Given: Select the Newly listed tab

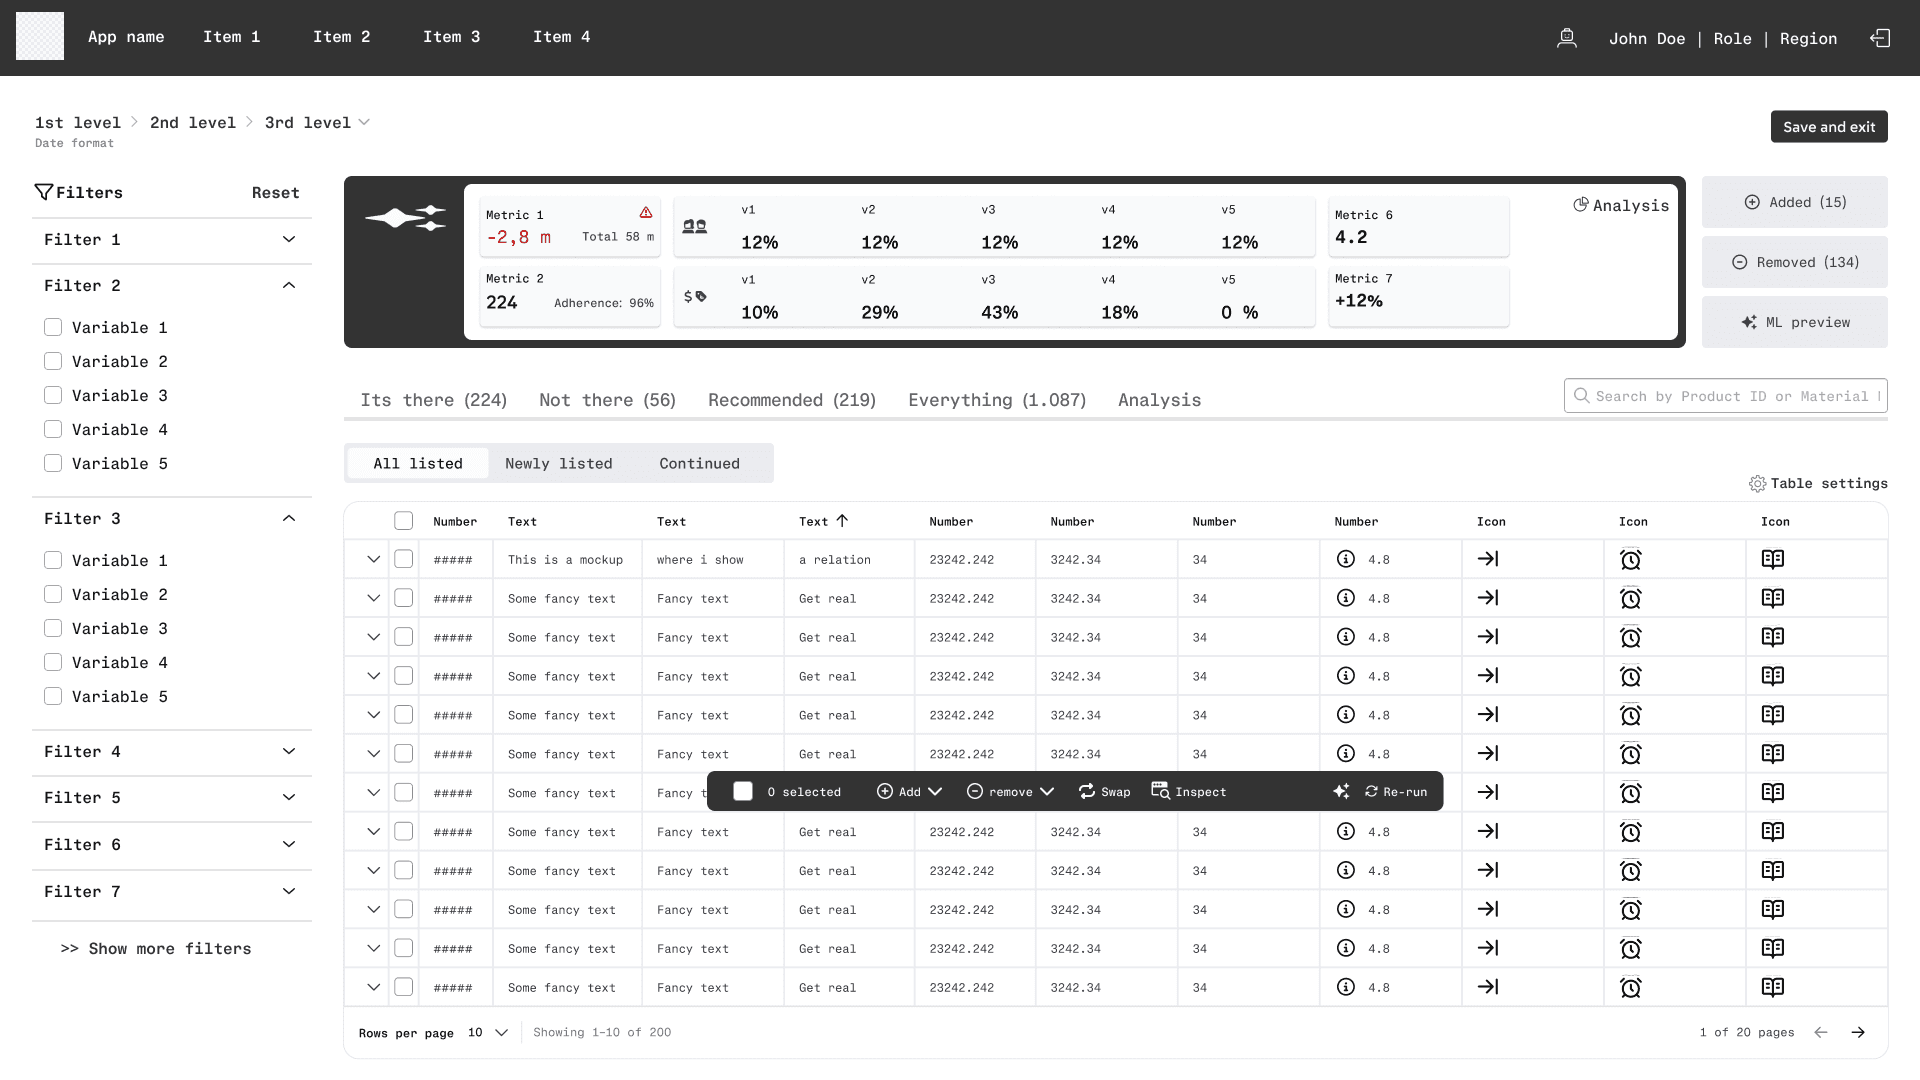Looking at the screenshot, I should pos(559,463).
